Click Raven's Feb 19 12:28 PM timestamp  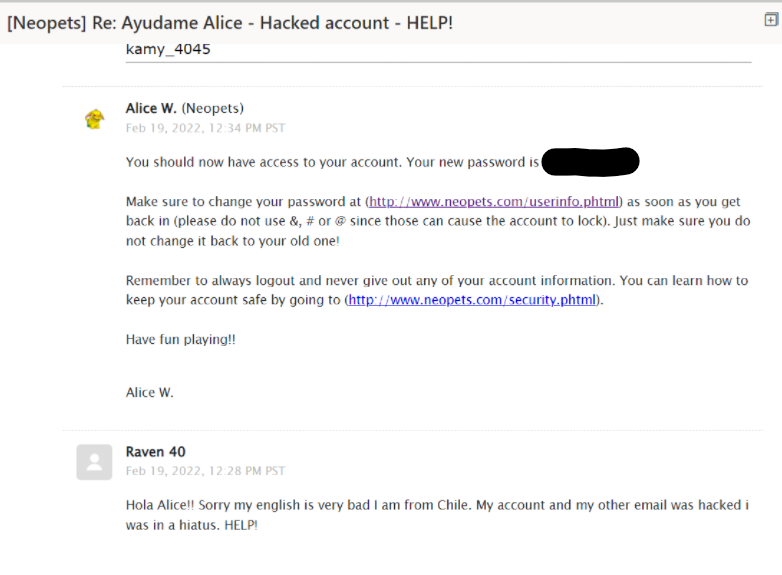click(x=205, y=471)
